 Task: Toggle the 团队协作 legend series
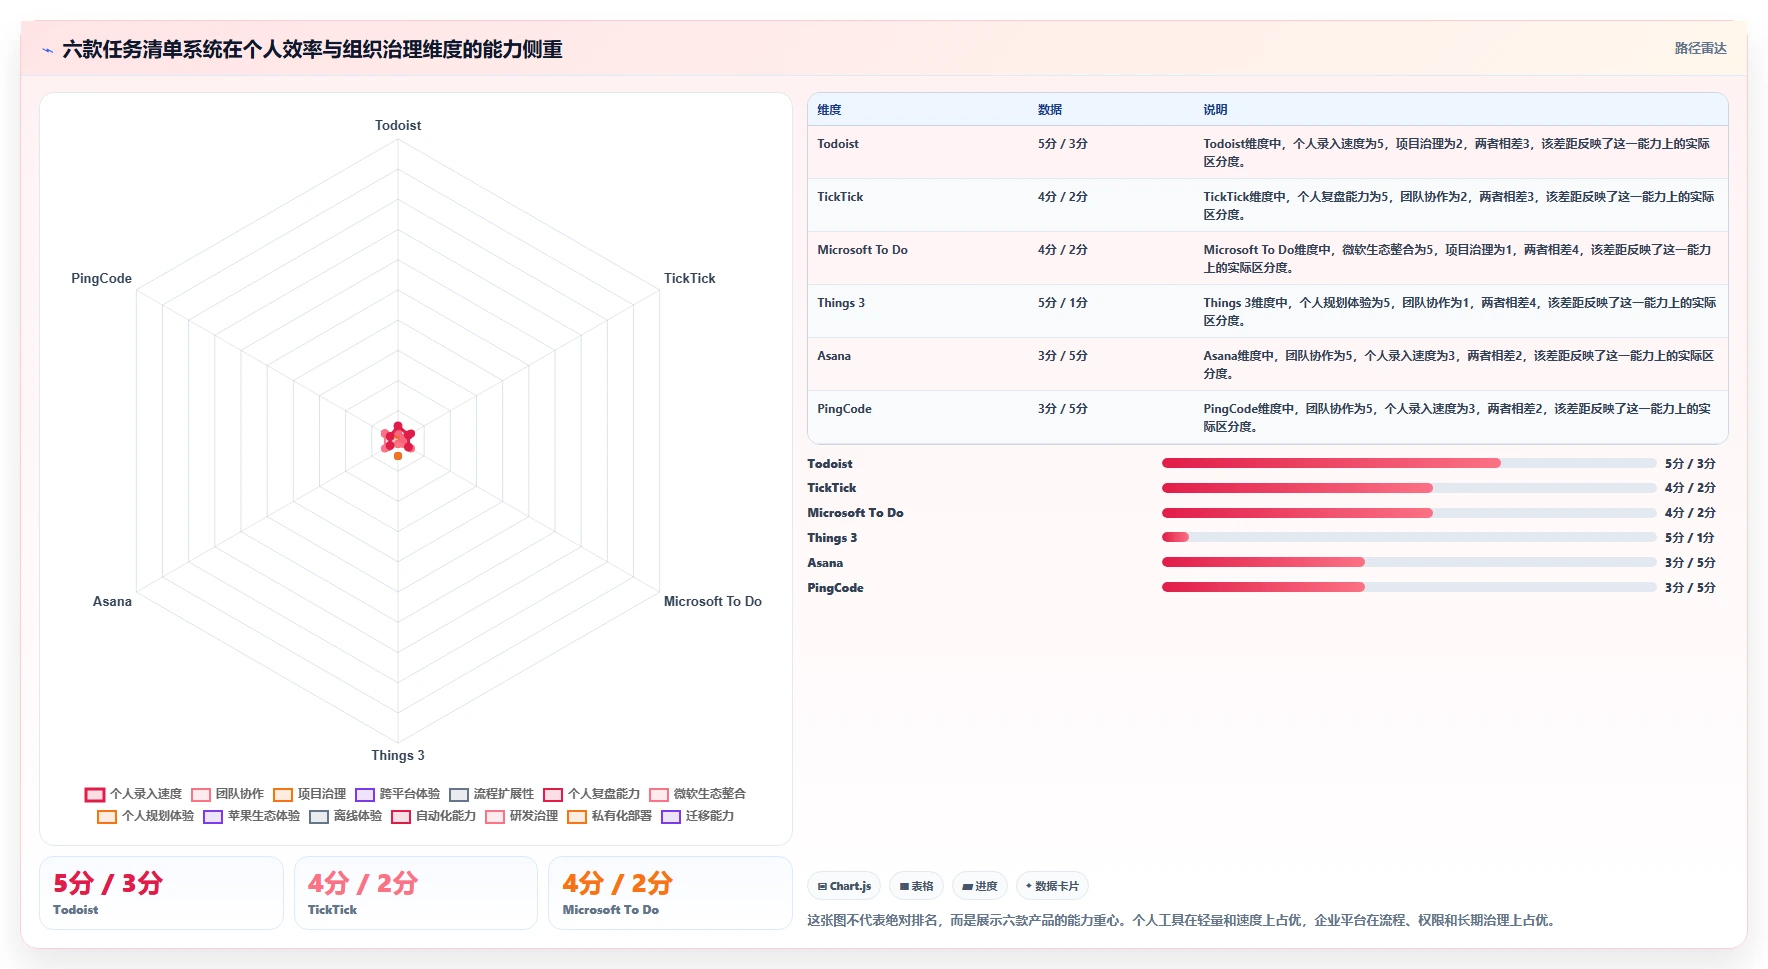pyautogui.click(x=228, y=794)
